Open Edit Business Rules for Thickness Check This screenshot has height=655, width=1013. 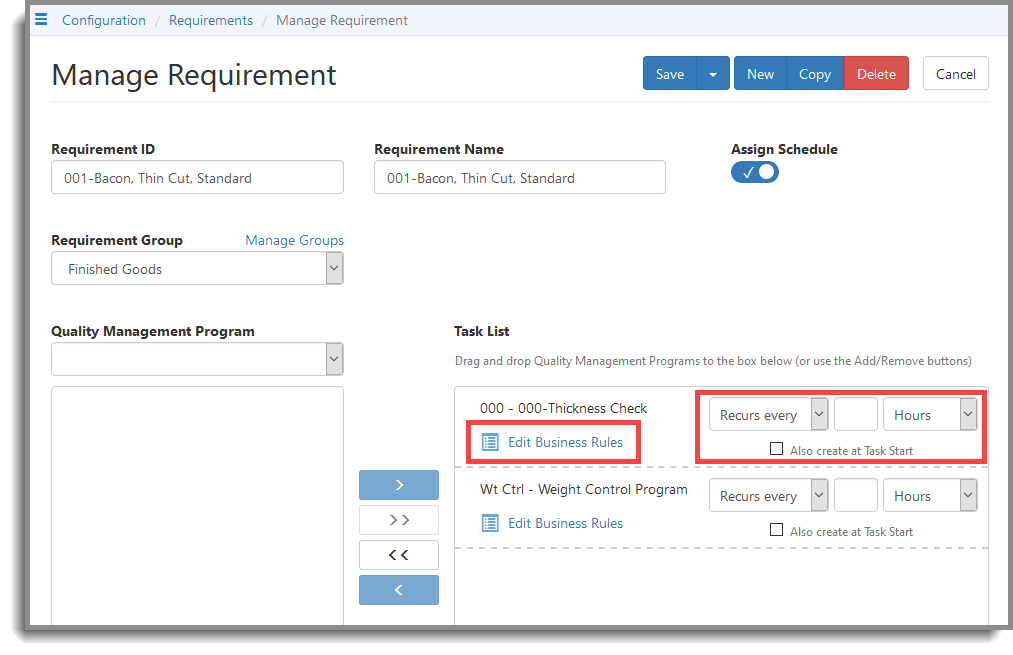click(565, 442)
